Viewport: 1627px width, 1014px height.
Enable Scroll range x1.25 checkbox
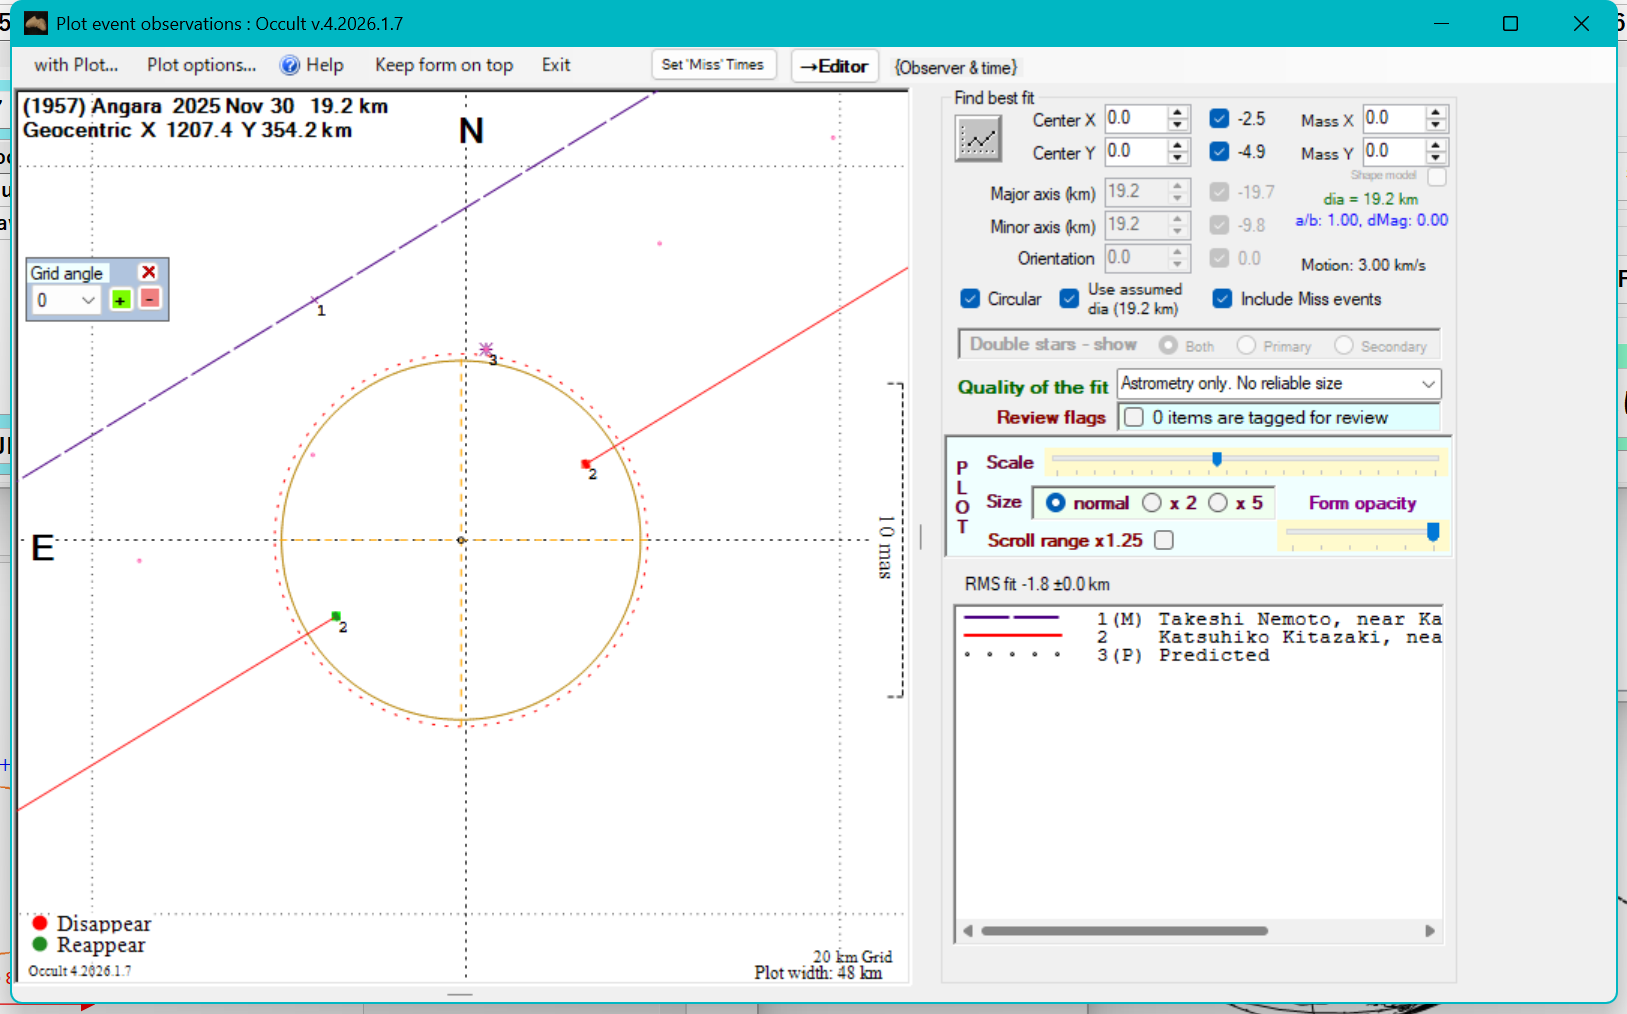(1163, 540)
